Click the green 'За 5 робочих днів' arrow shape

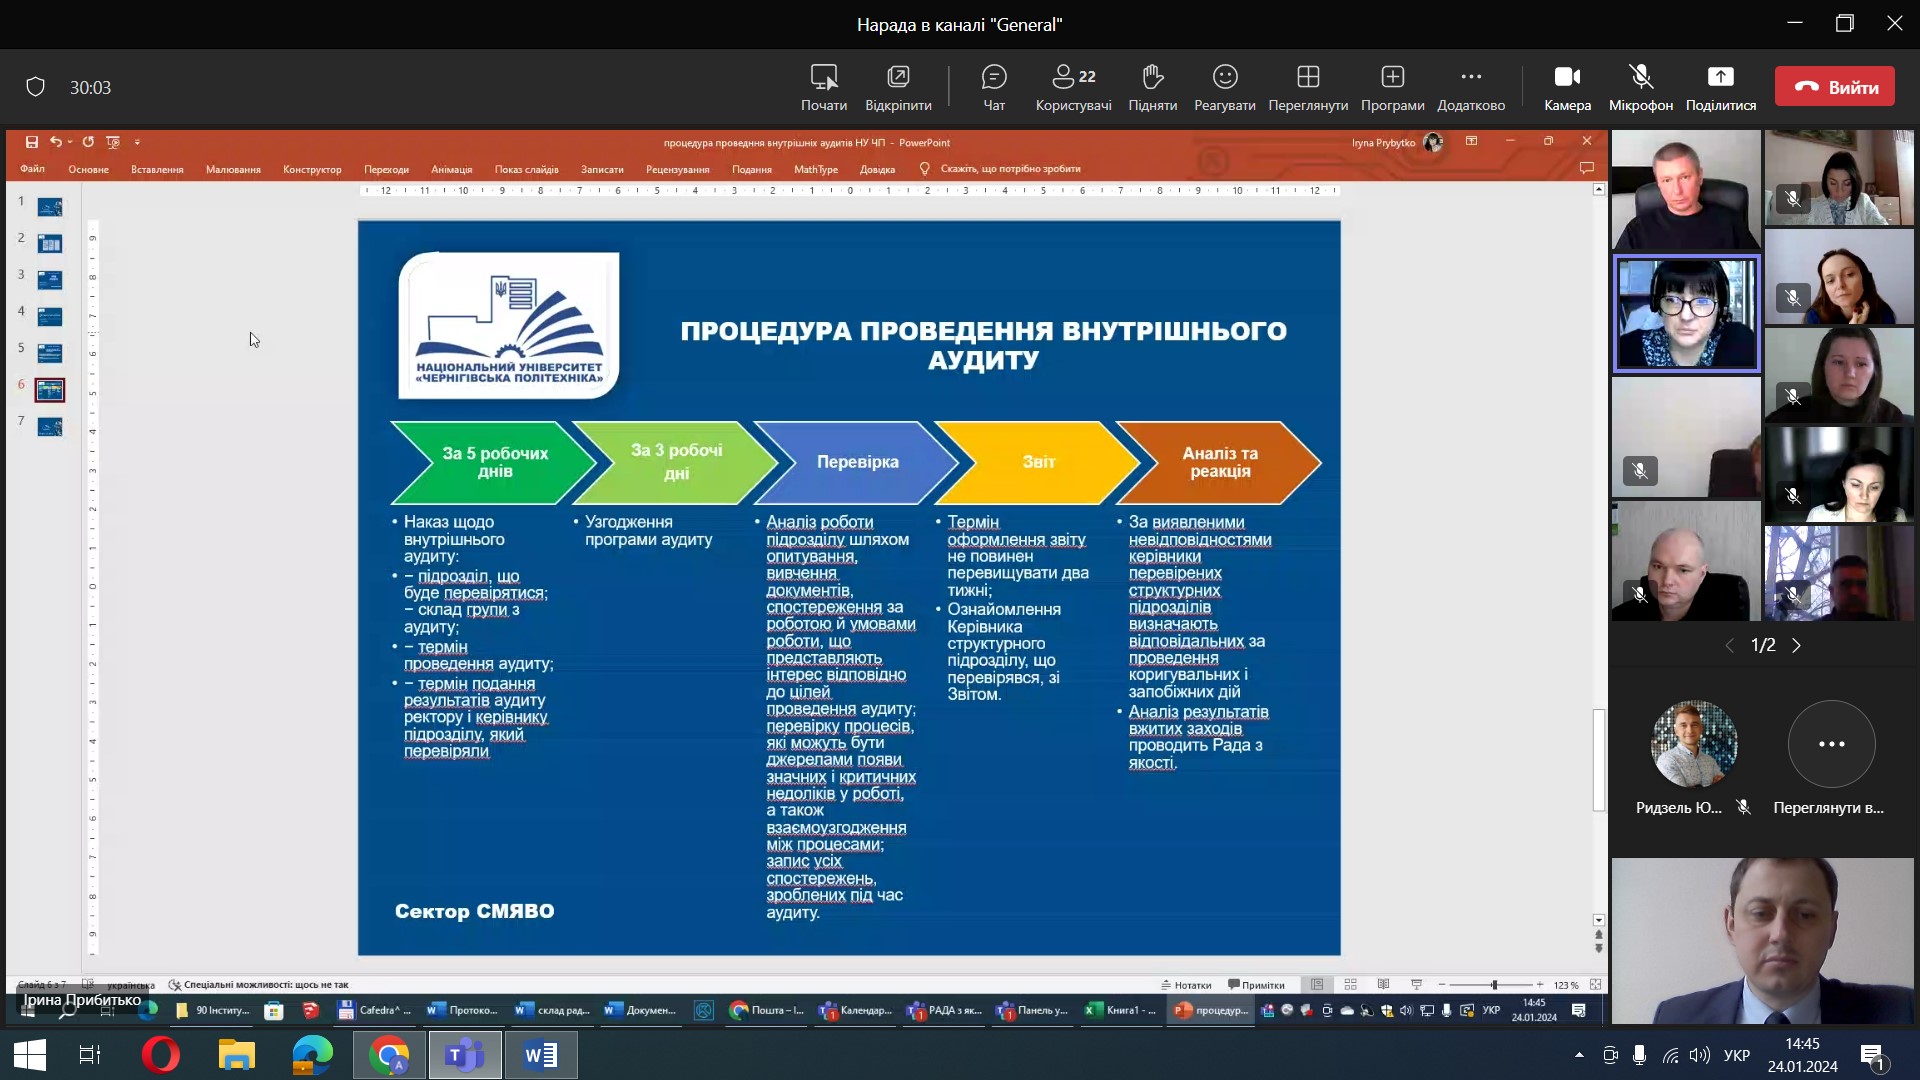pyautogui.click(x=494, y=462)
